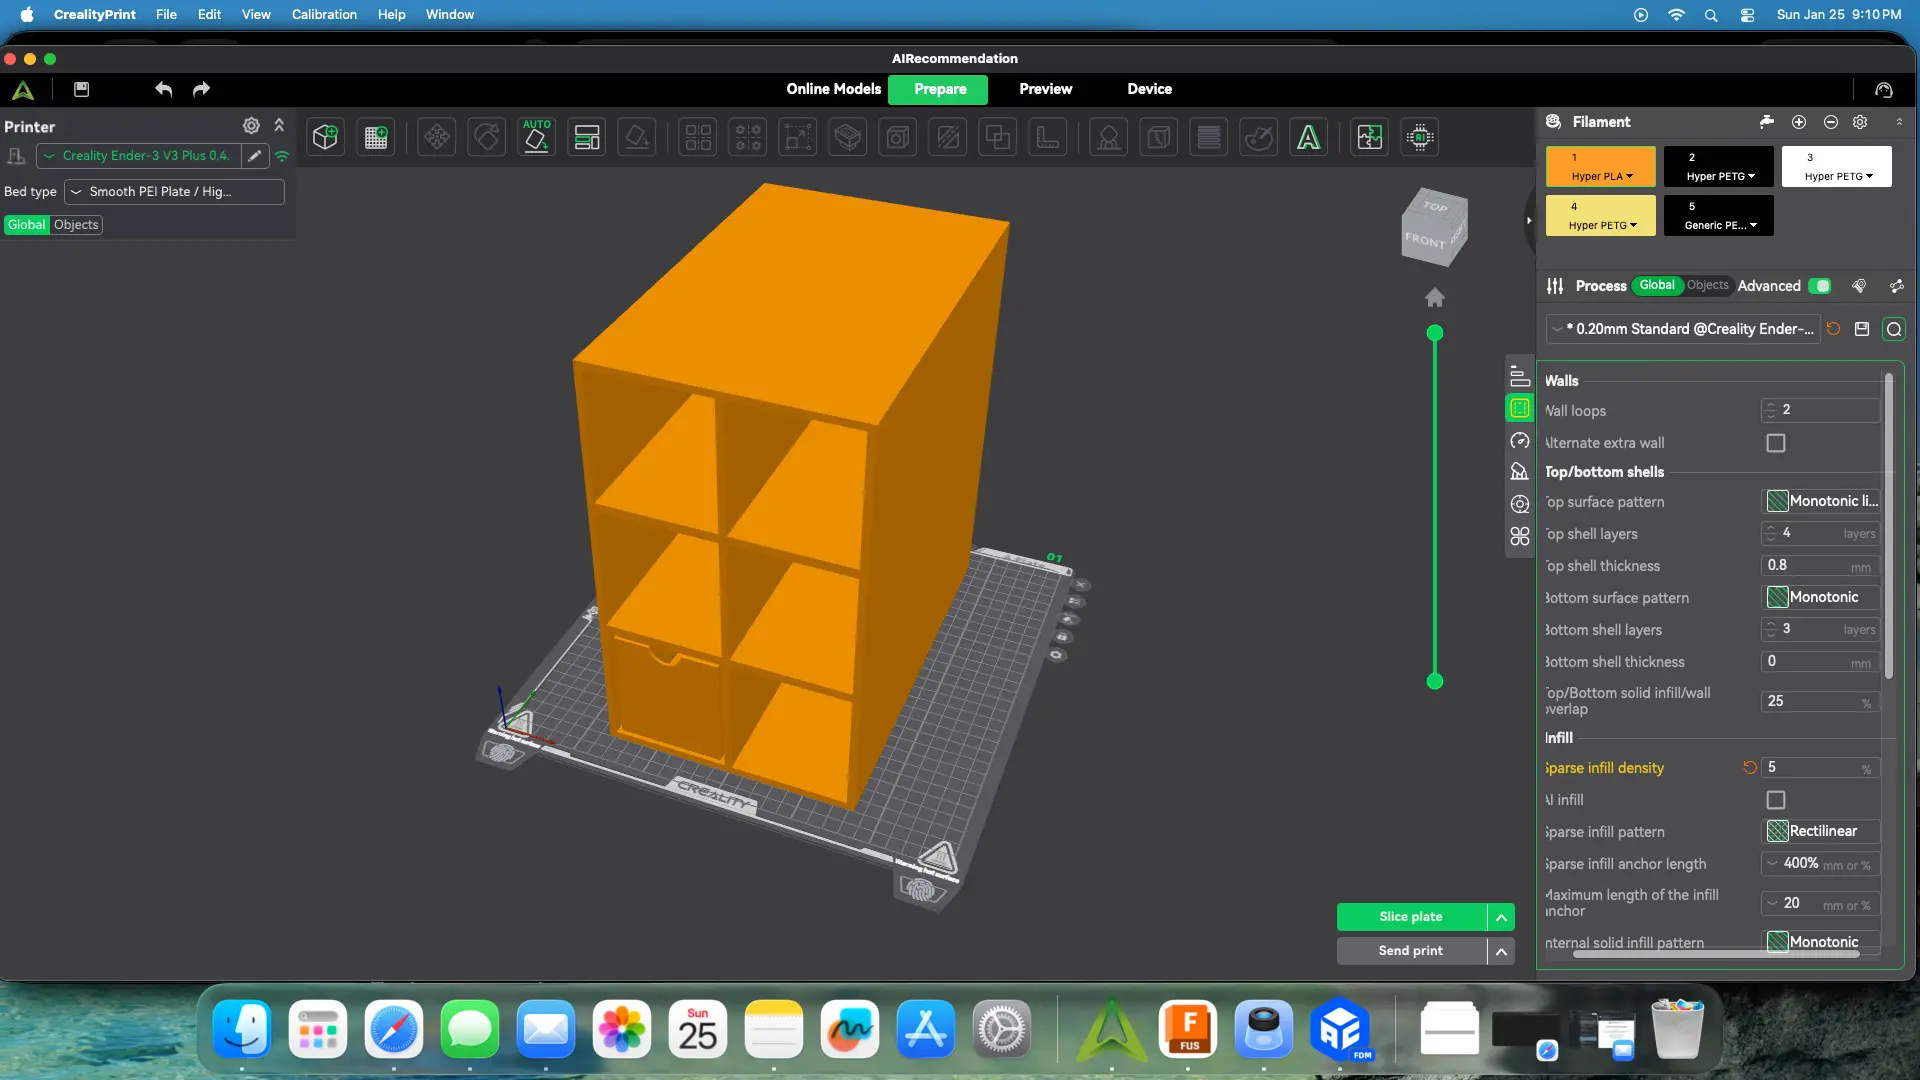Click the AI chip icon in toolbar
1920x1080 pixels.
1420,137
